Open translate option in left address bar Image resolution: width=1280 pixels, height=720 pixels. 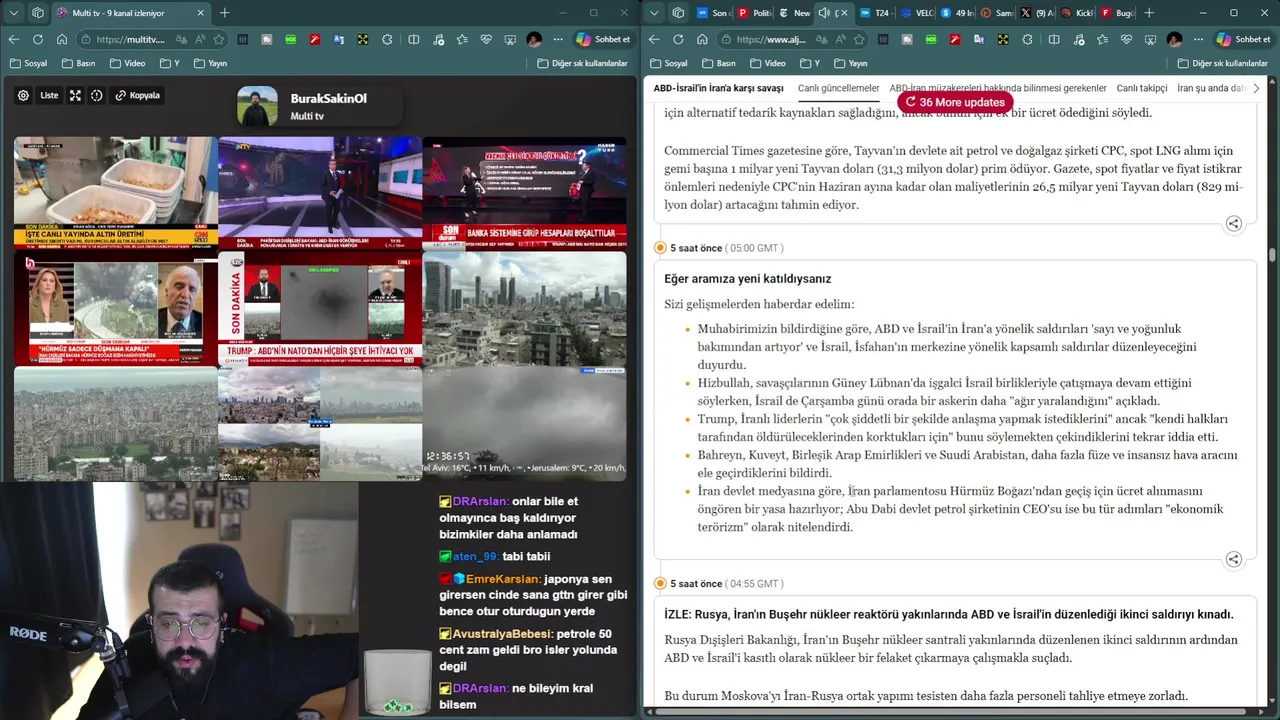point(183,39)
